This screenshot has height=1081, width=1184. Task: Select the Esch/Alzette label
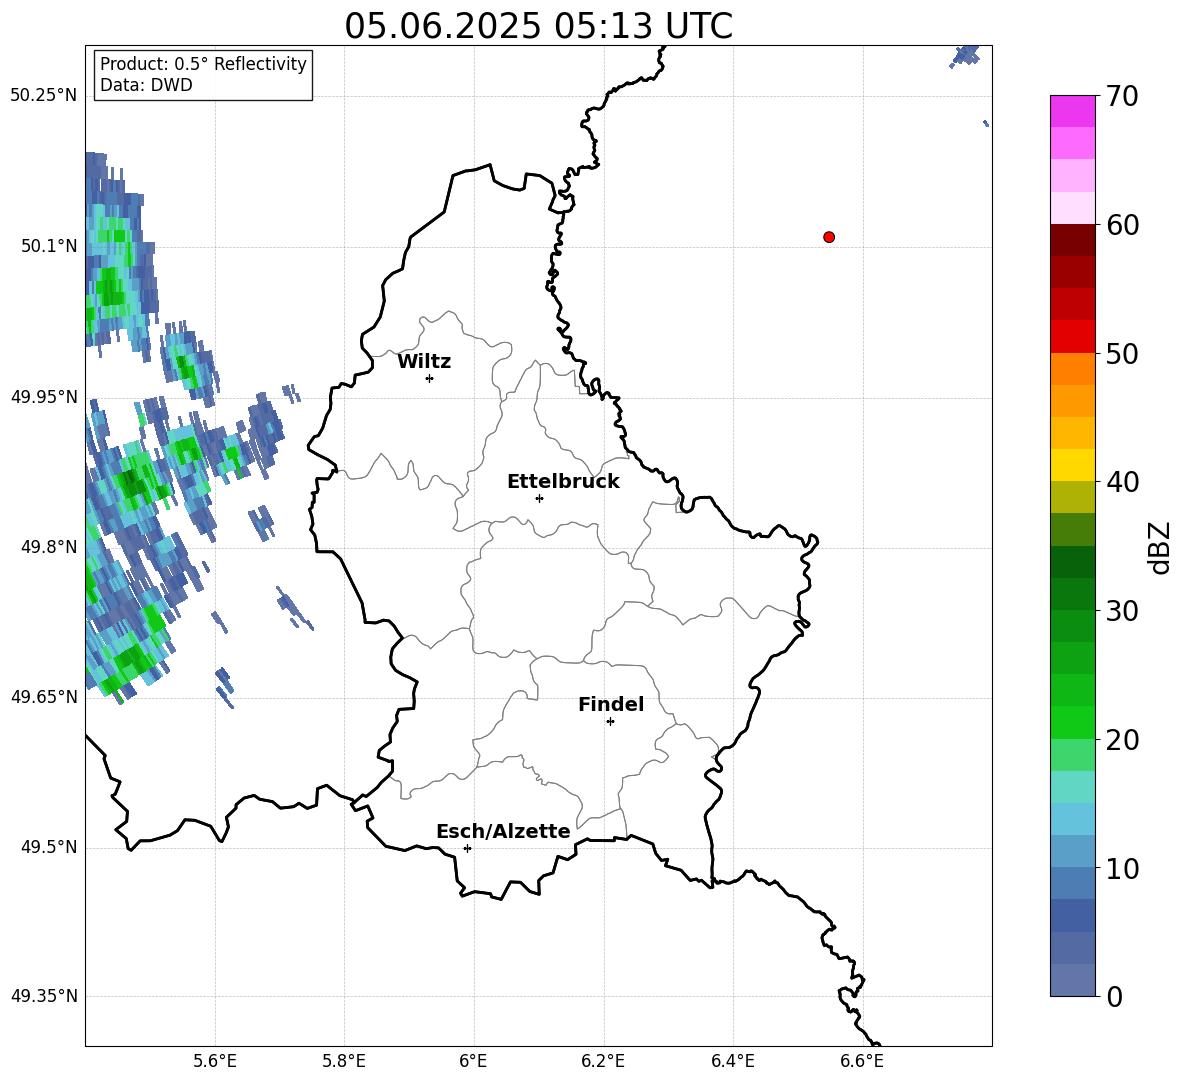coord(503,831)
